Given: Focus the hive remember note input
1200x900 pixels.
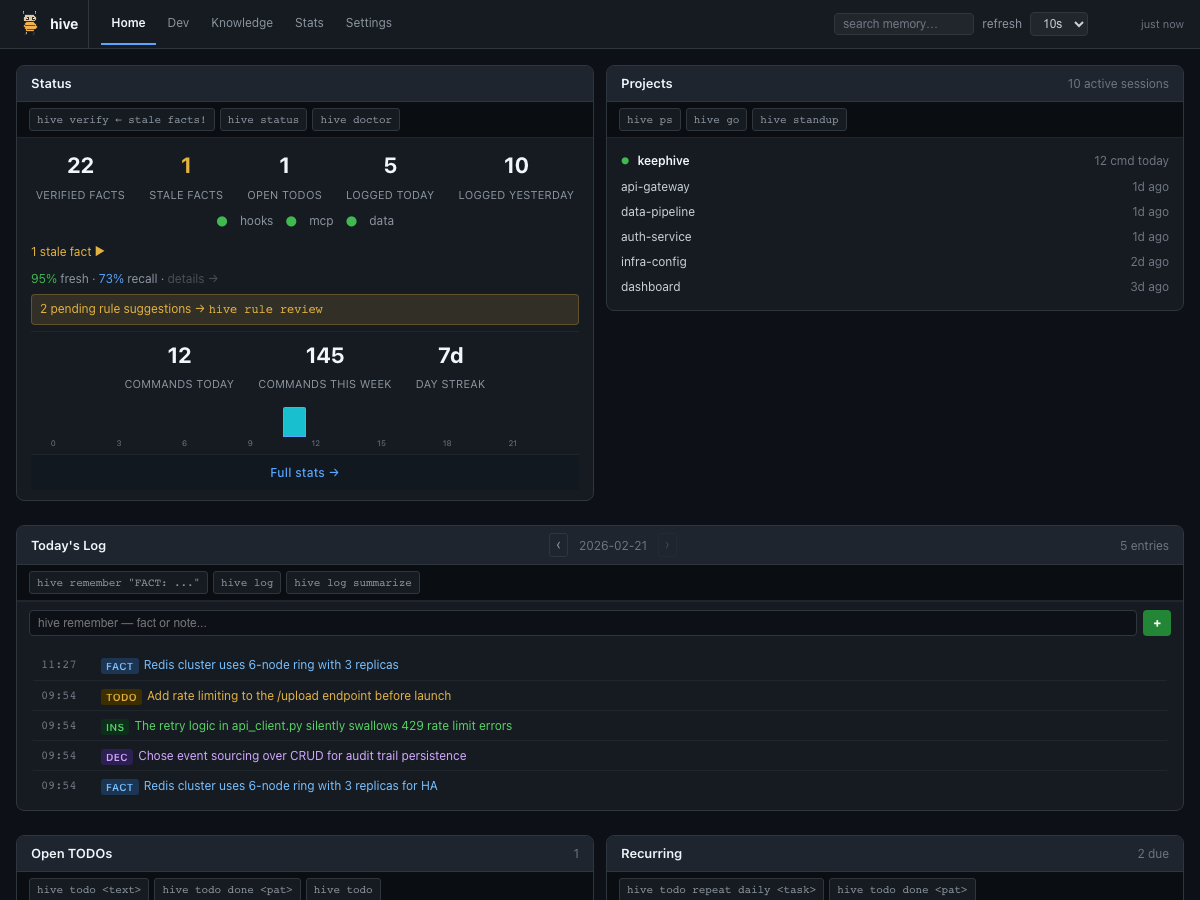Looking at the screenshot, I should click(583, 623).
